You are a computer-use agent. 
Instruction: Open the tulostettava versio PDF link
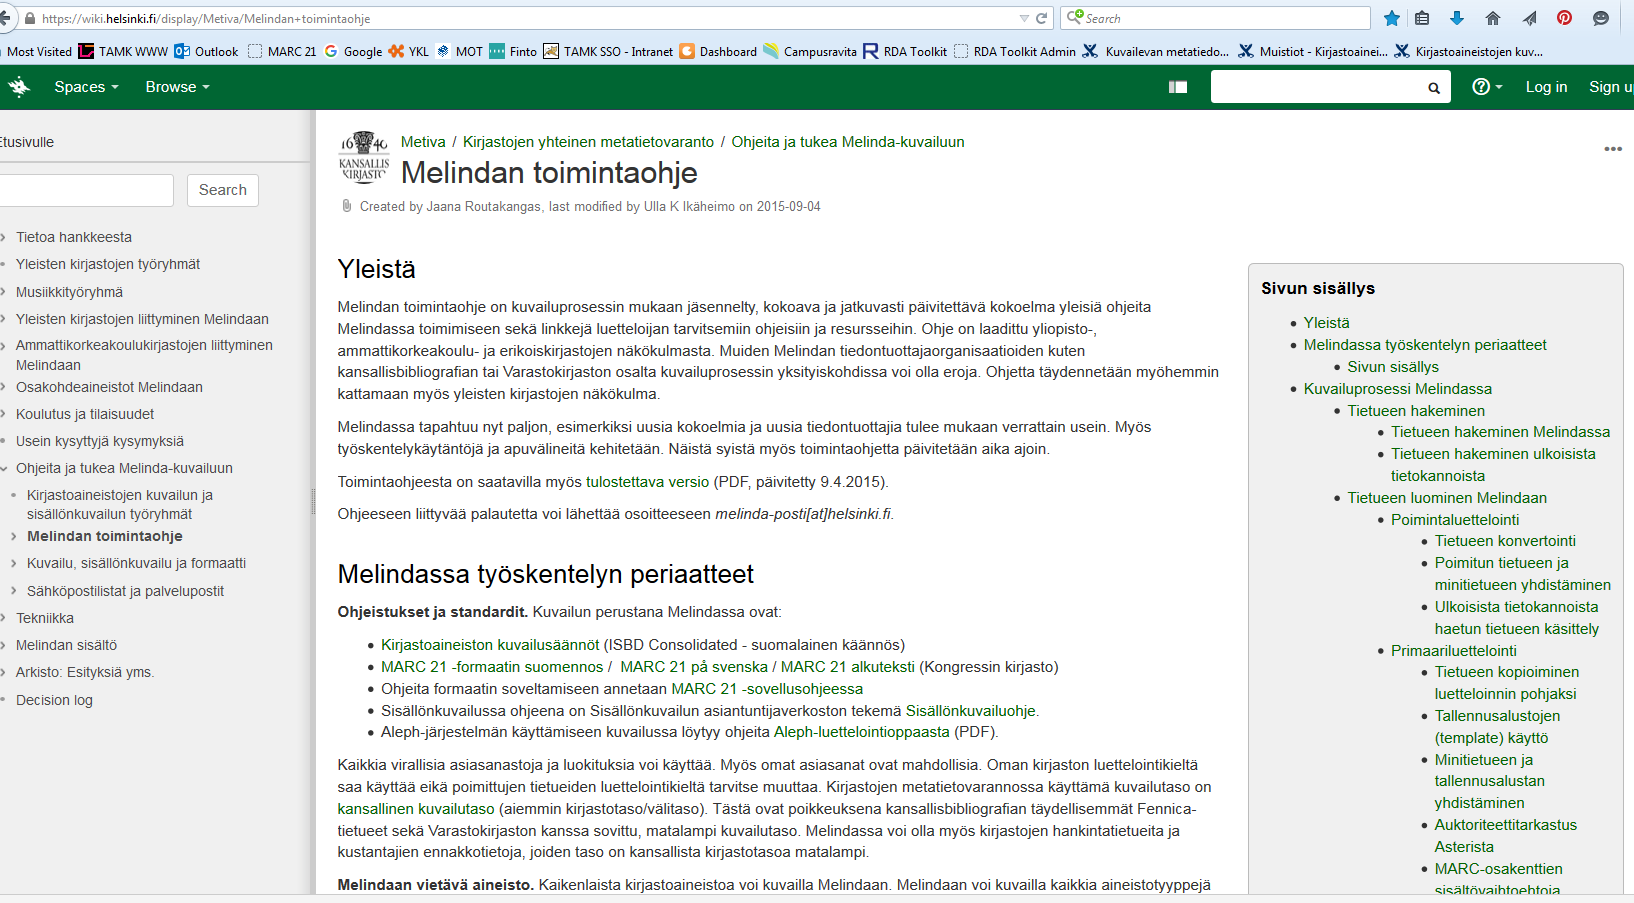click(x=647, y=482)
